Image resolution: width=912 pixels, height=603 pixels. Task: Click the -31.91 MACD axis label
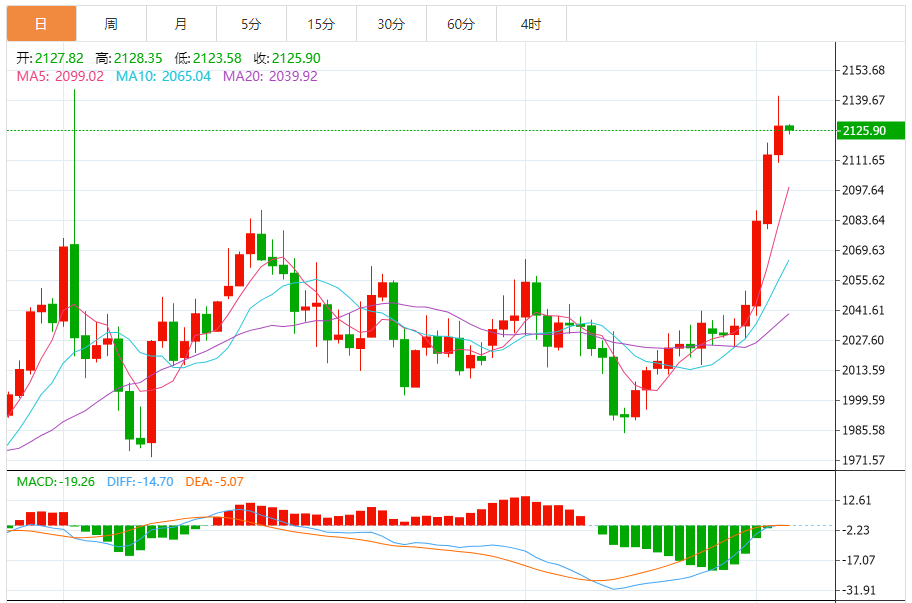point(858,590)
